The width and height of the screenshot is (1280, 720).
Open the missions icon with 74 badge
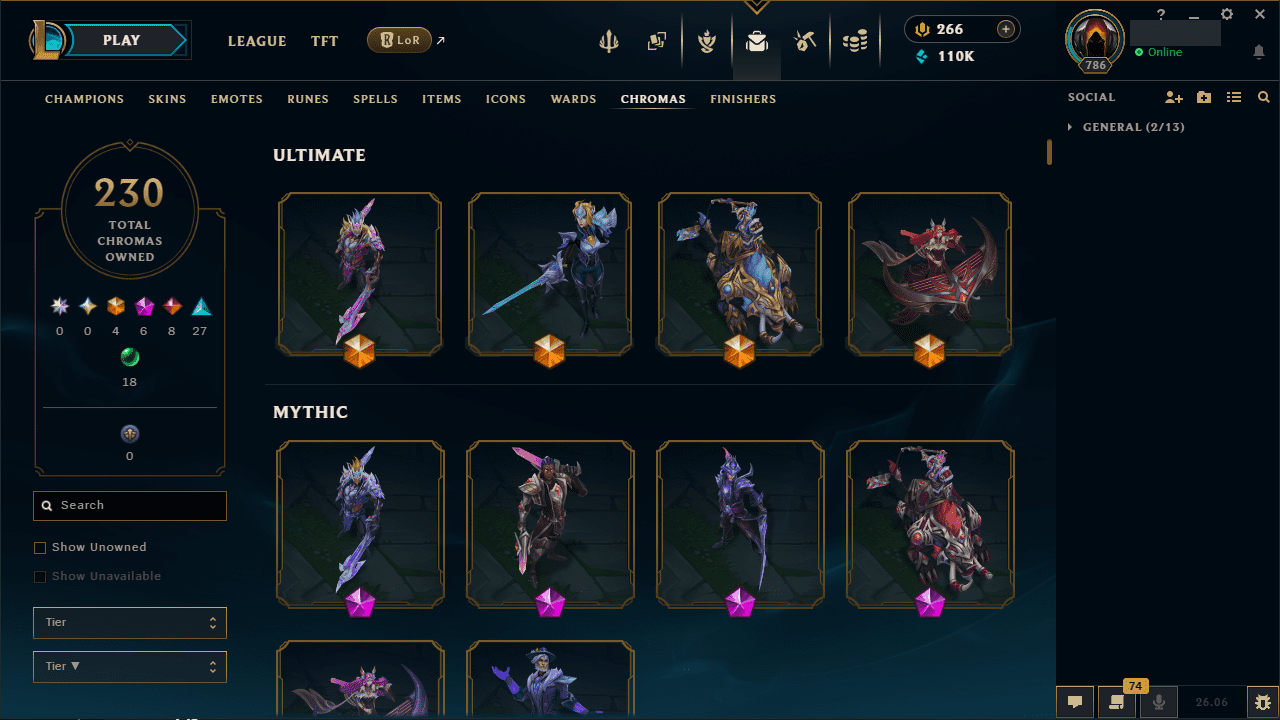[x=1117, y=702]
